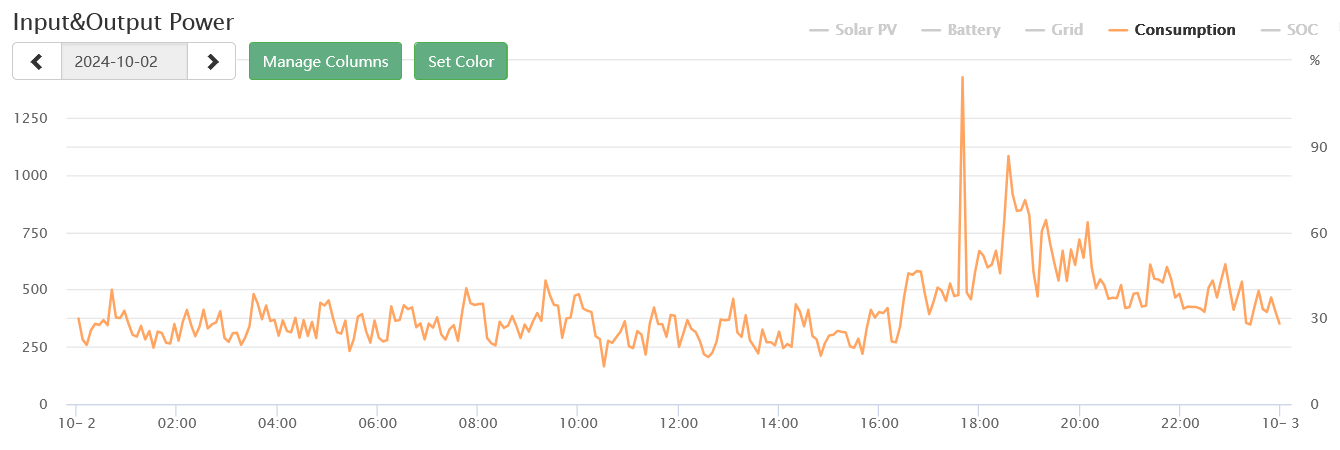1340x450 pixels.
Task: Select the 12:00 x-axis time label
Action: 679,423
